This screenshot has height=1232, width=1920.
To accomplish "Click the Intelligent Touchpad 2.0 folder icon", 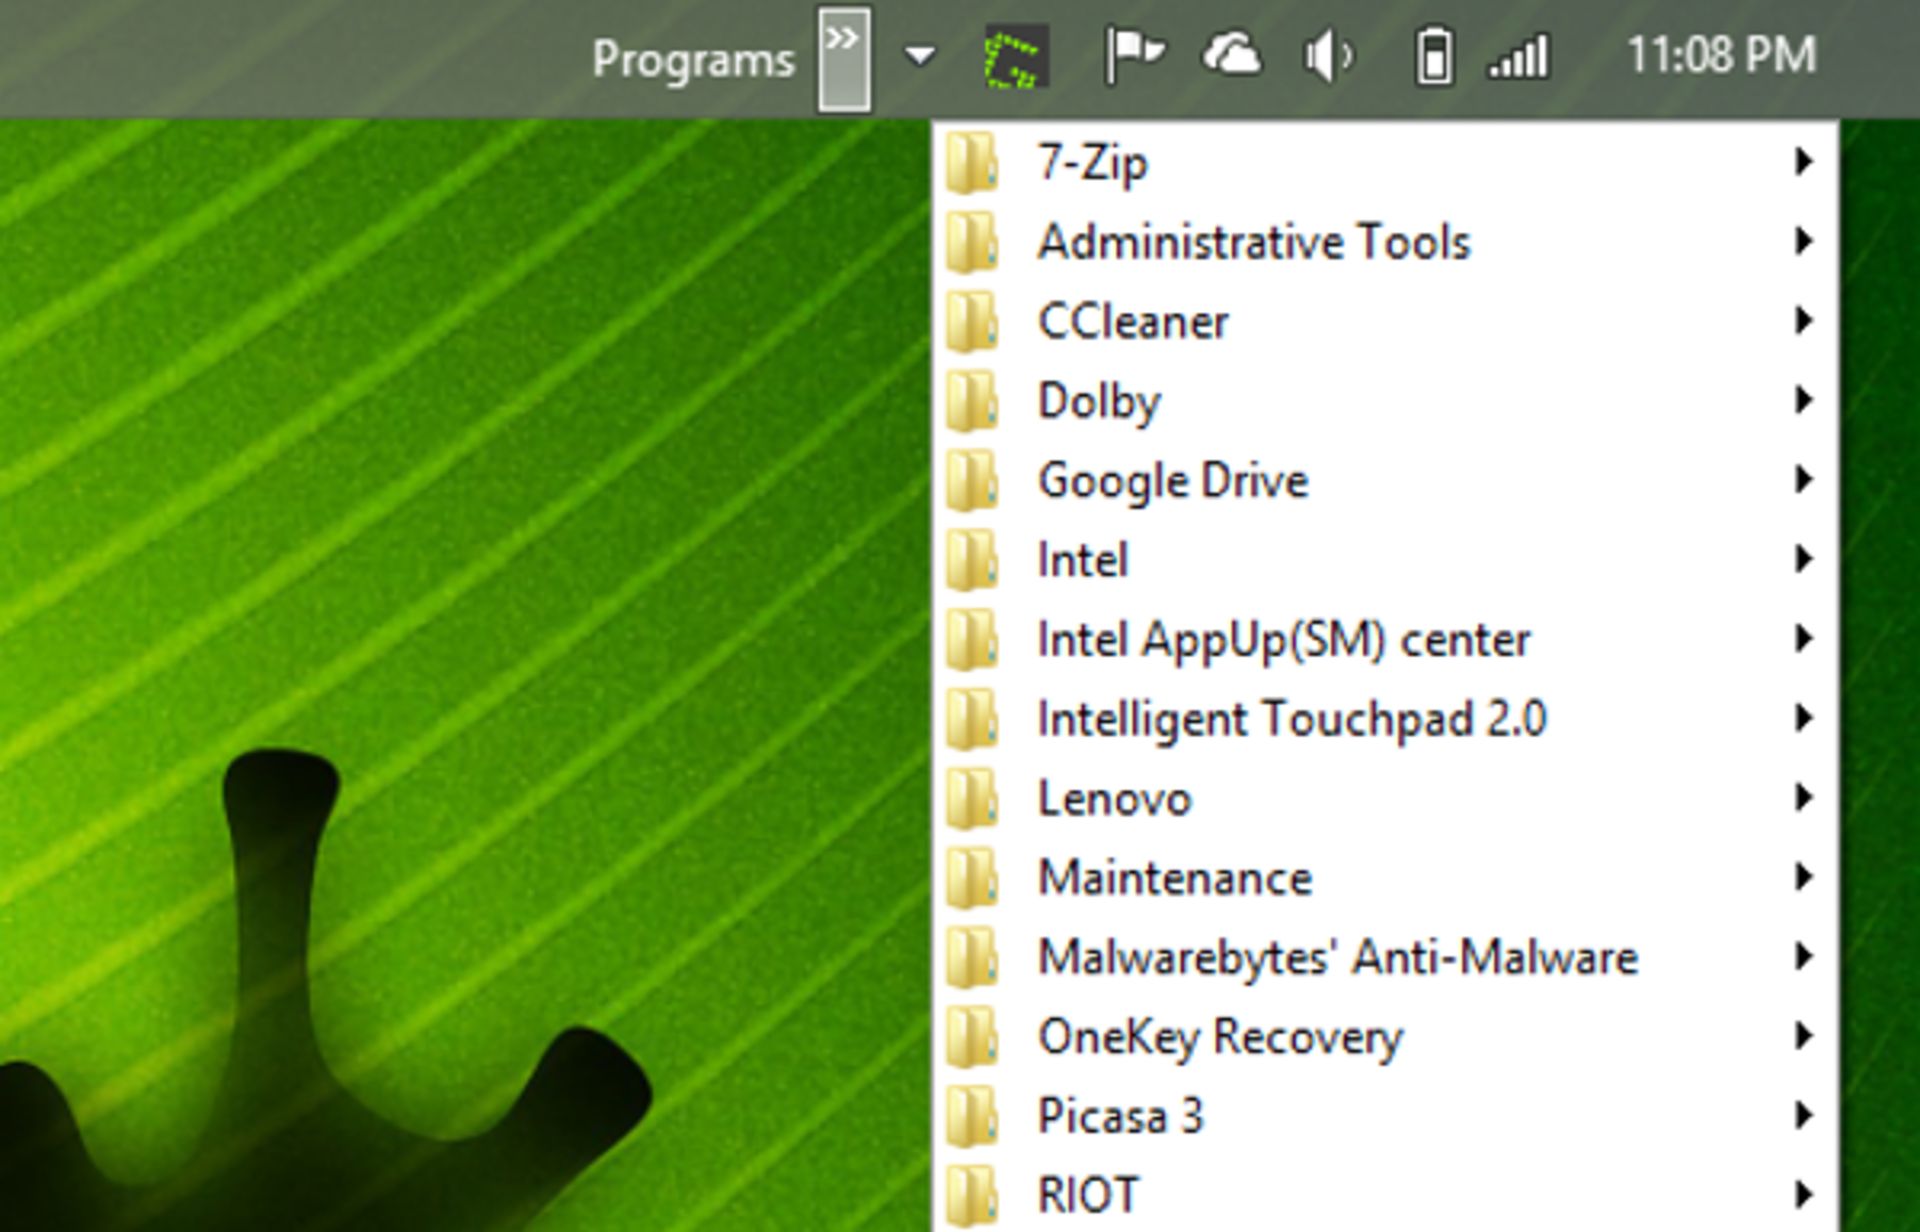I will pos(971,718).
